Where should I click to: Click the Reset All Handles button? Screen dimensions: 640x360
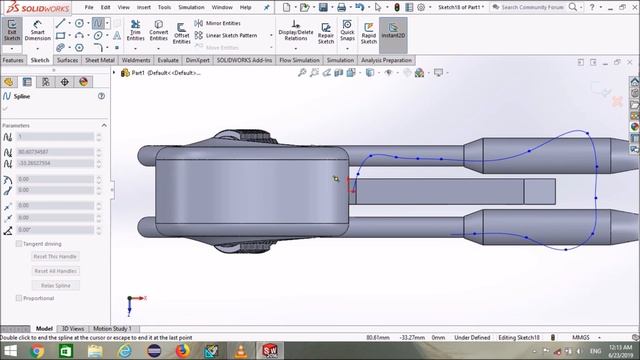[x=55, y=271]
